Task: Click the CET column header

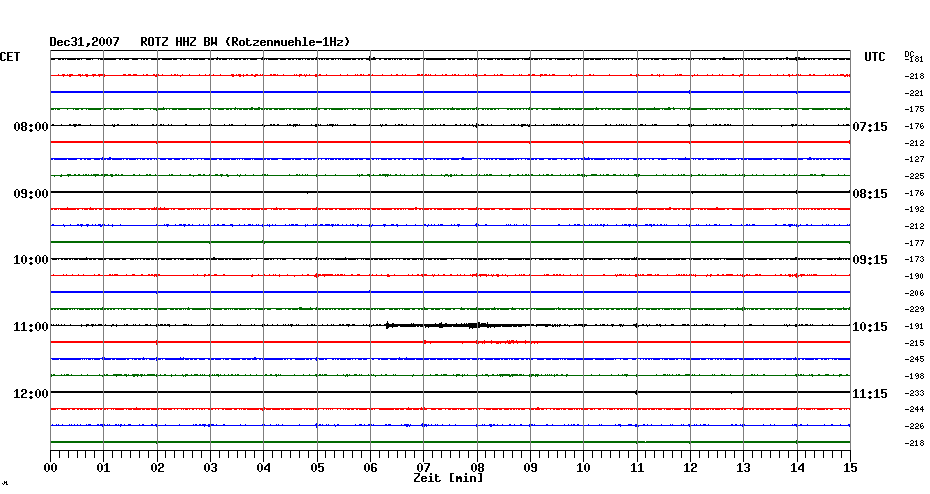Action: tap(10, 57)
